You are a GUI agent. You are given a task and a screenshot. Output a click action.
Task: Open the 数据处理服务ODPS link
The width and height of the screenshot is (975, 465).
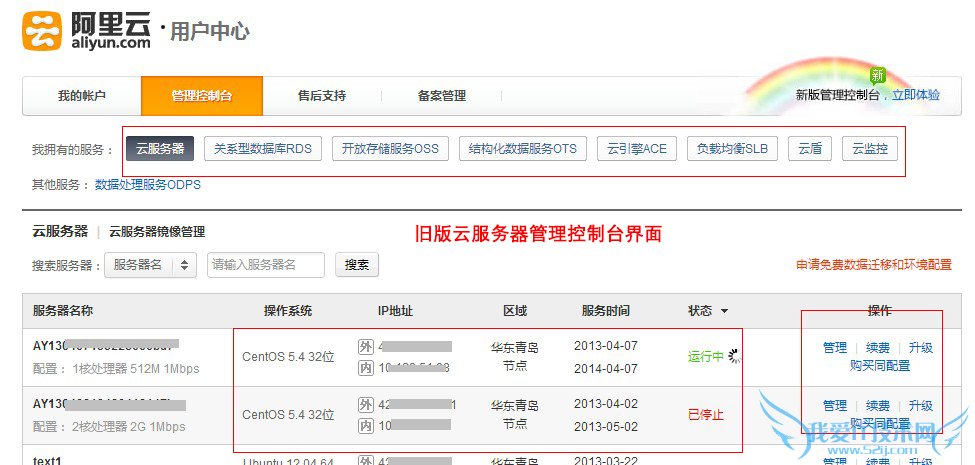(148, 185)
